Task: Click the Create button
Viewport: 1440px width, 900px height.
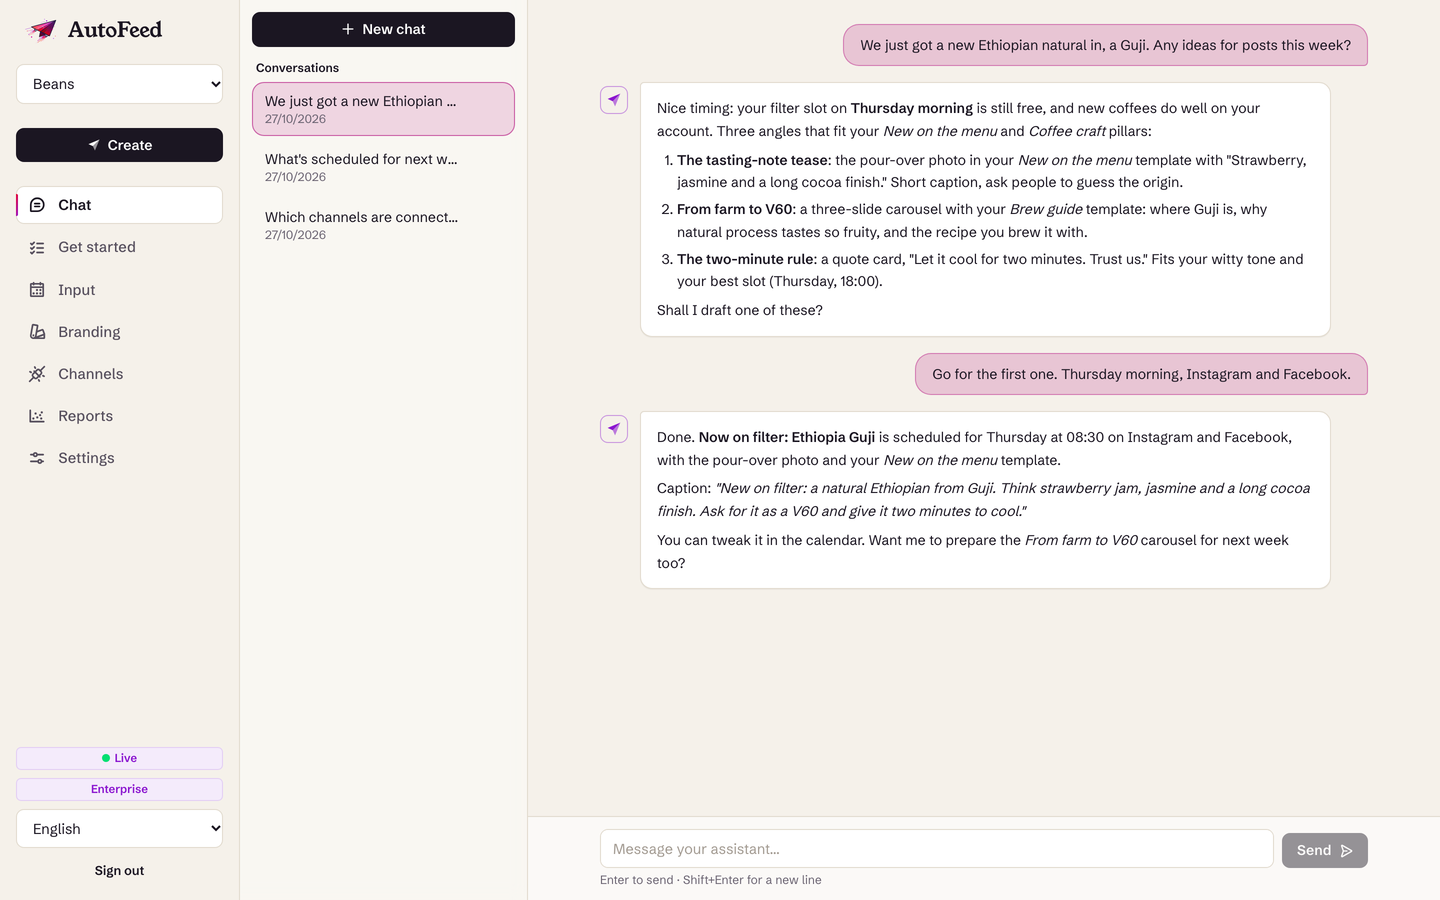Action: pyautogui.click(x=119, y=145)
